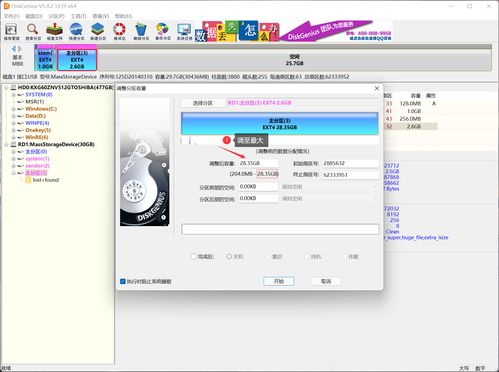Collapse the HD0 TOSHIBA disk node

pos(6,88)
